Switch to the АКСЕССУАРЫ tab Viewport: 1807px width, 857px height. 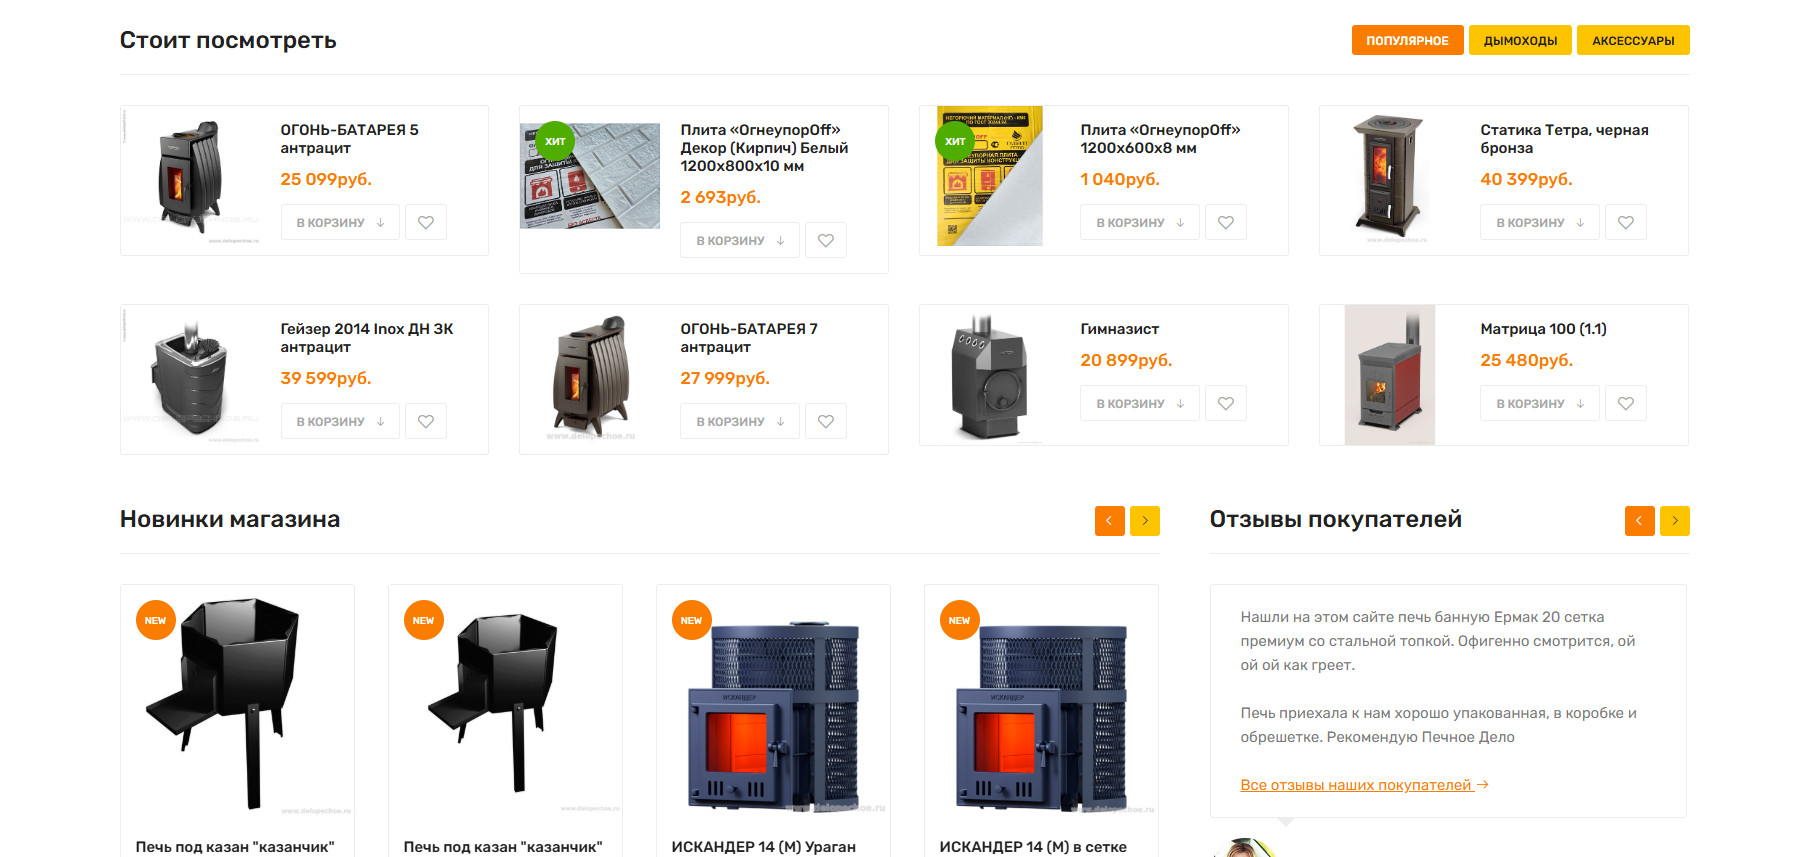(x=1633, y=40)
